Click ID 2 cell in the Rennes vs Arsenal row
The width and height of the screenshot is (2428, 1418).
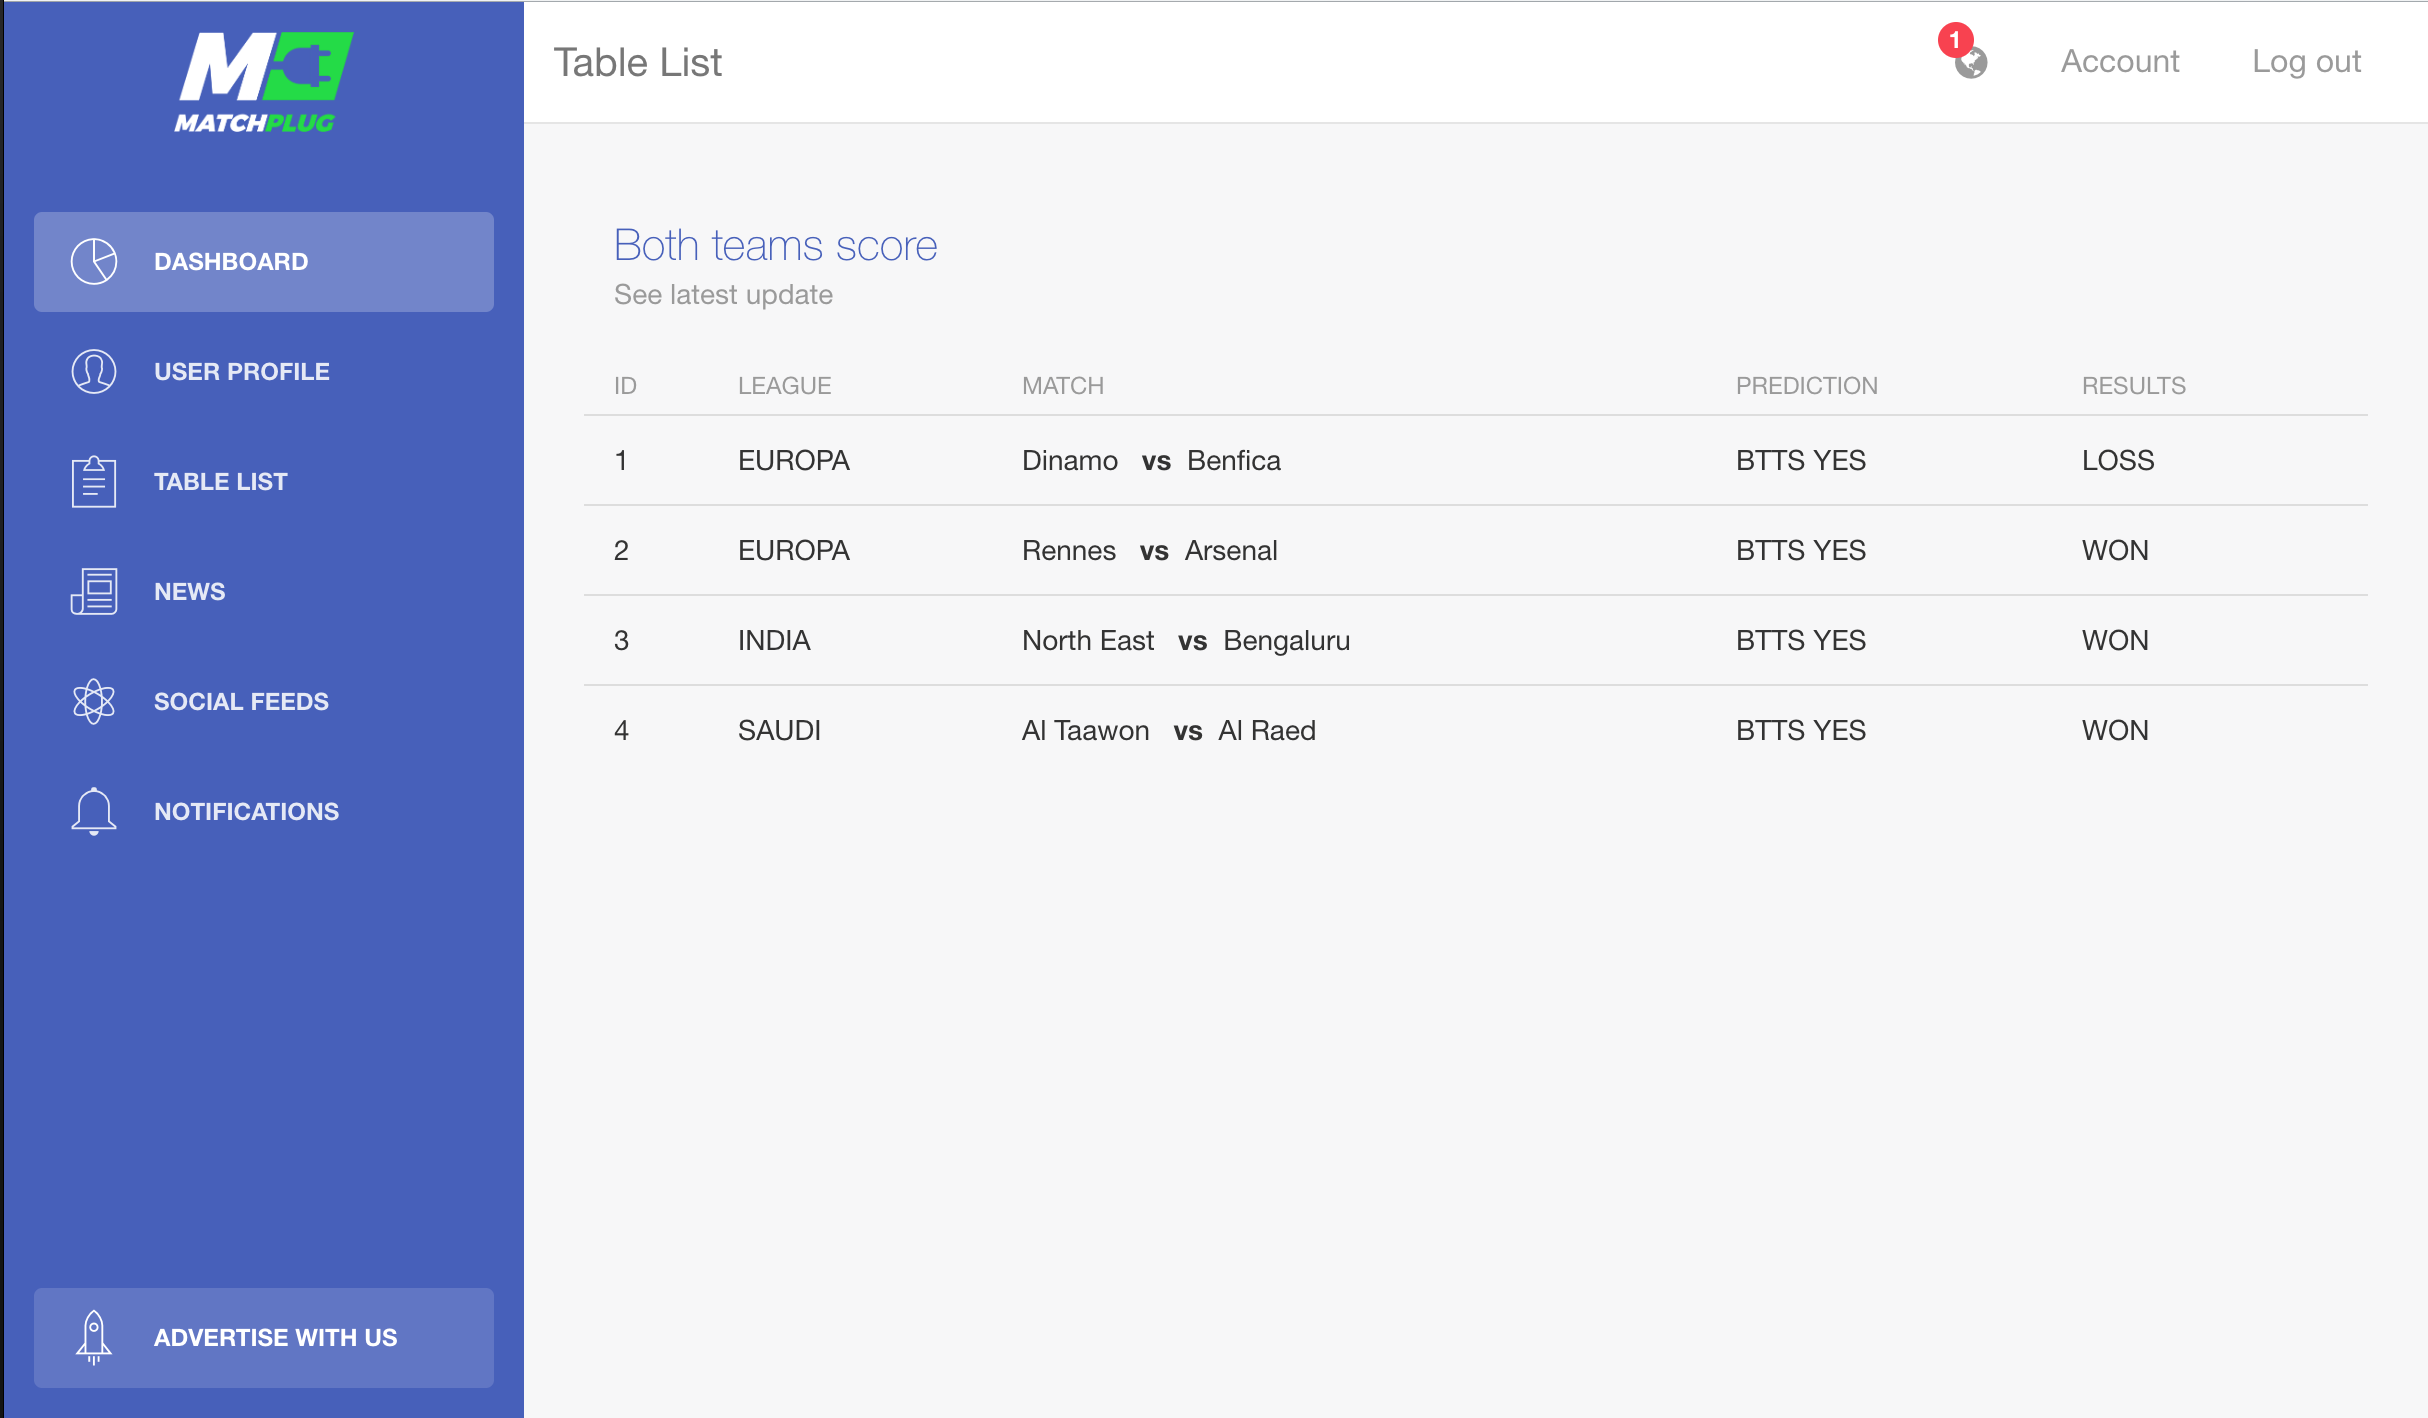(x=621, y=551)
